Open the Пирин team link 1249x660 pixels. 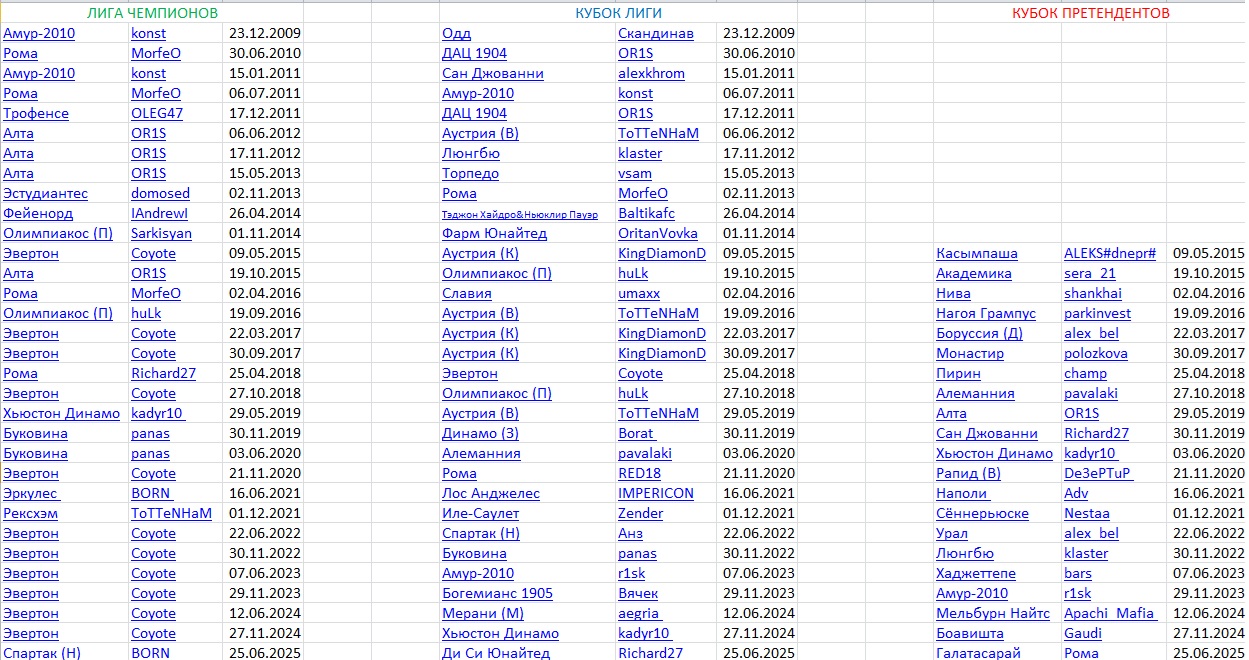(958, 373)
